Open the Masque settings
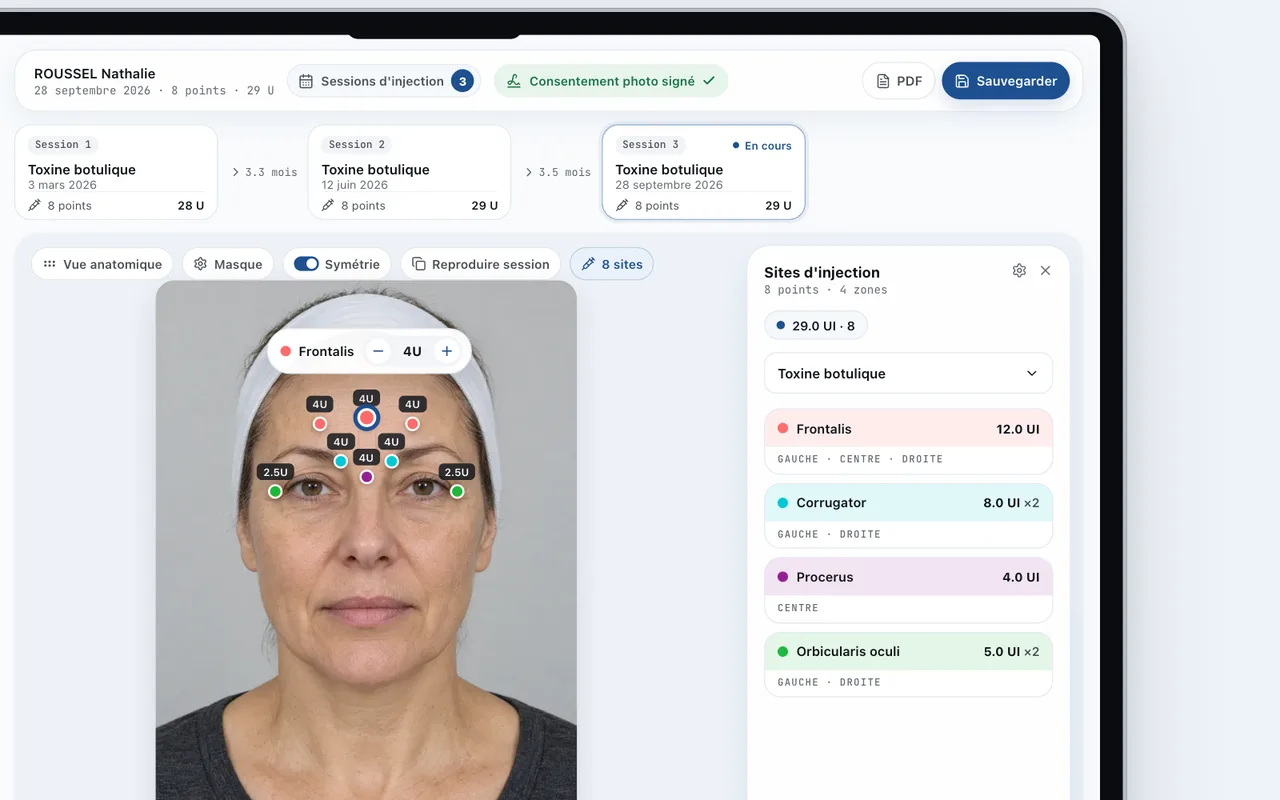Screen dimensions: 1280x800 (228, 264)
